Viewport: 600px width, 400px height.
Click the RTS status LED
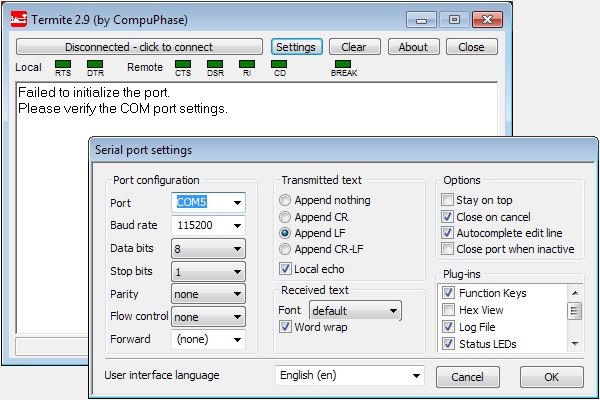coord(63,64)
